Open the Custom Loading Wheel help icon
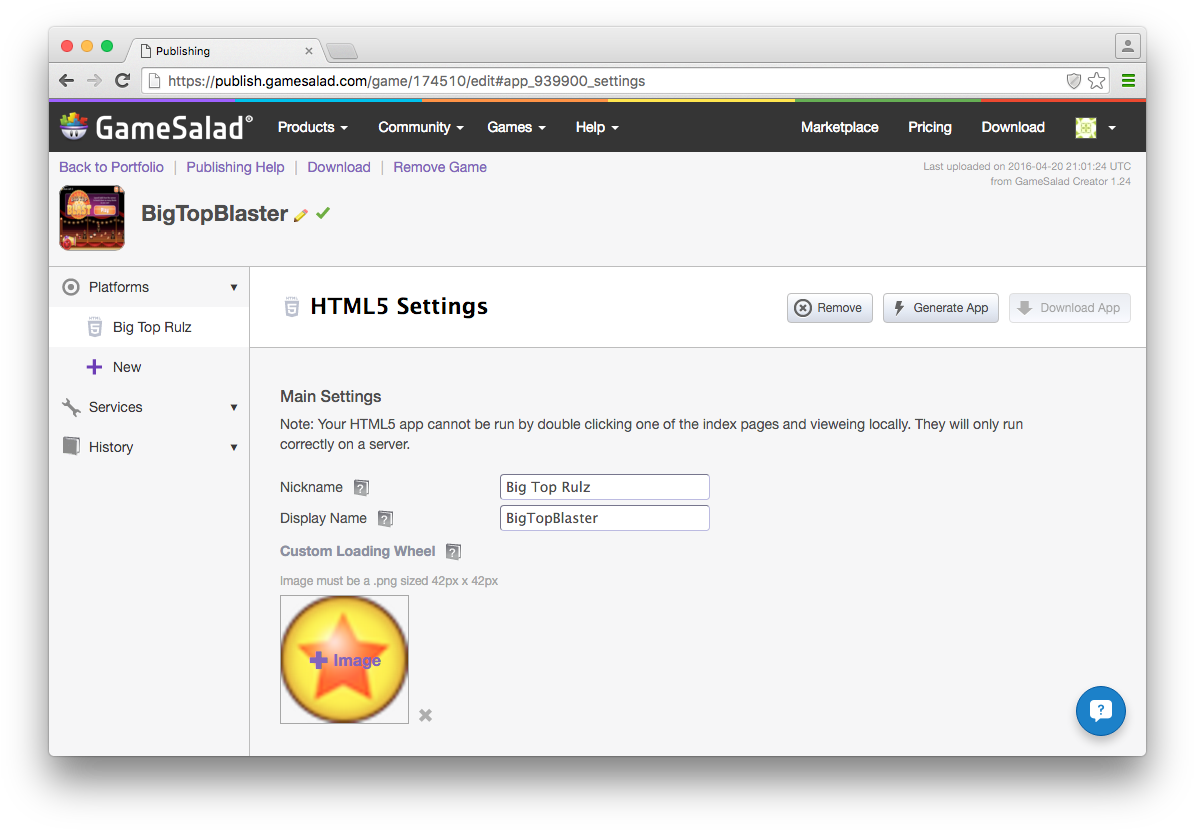This screenshot has width=1194, height=830. coord(453,551)
